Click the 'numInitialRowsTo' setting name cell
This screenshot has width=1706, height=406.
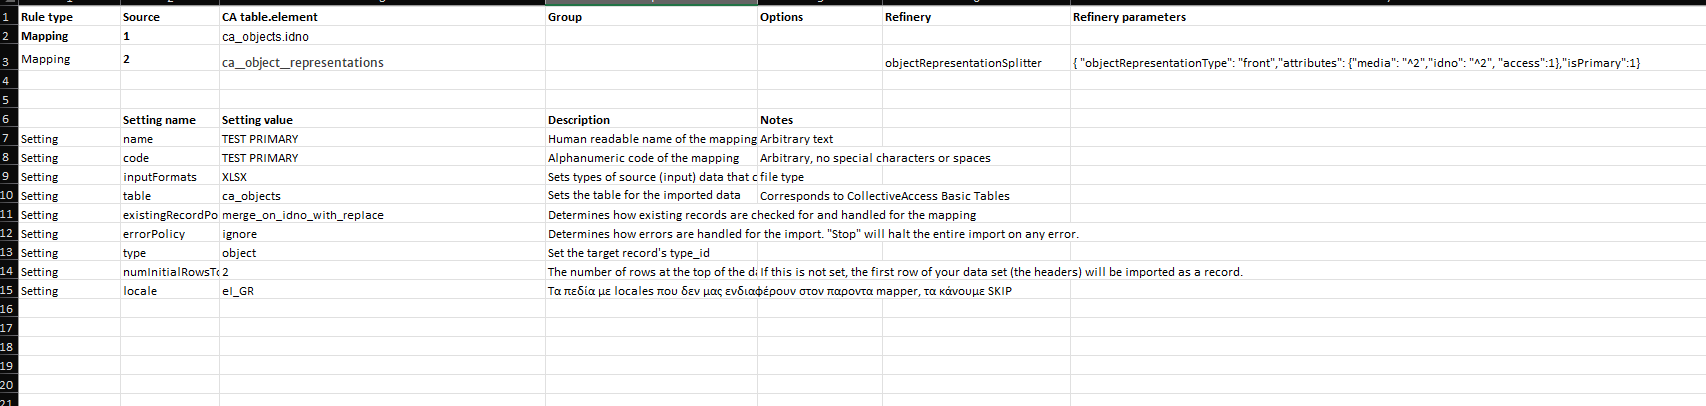(169, 272)
